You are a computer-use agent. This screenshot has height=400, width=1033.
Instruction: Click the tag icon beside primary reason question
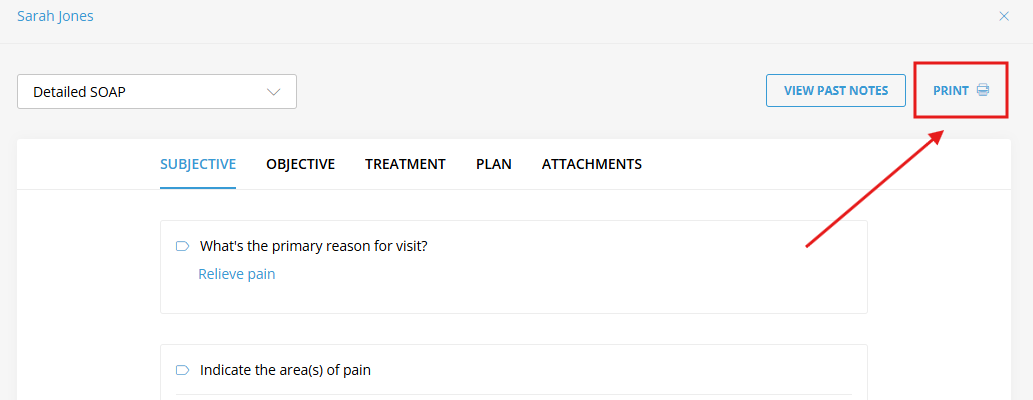[x=182, y=246]
